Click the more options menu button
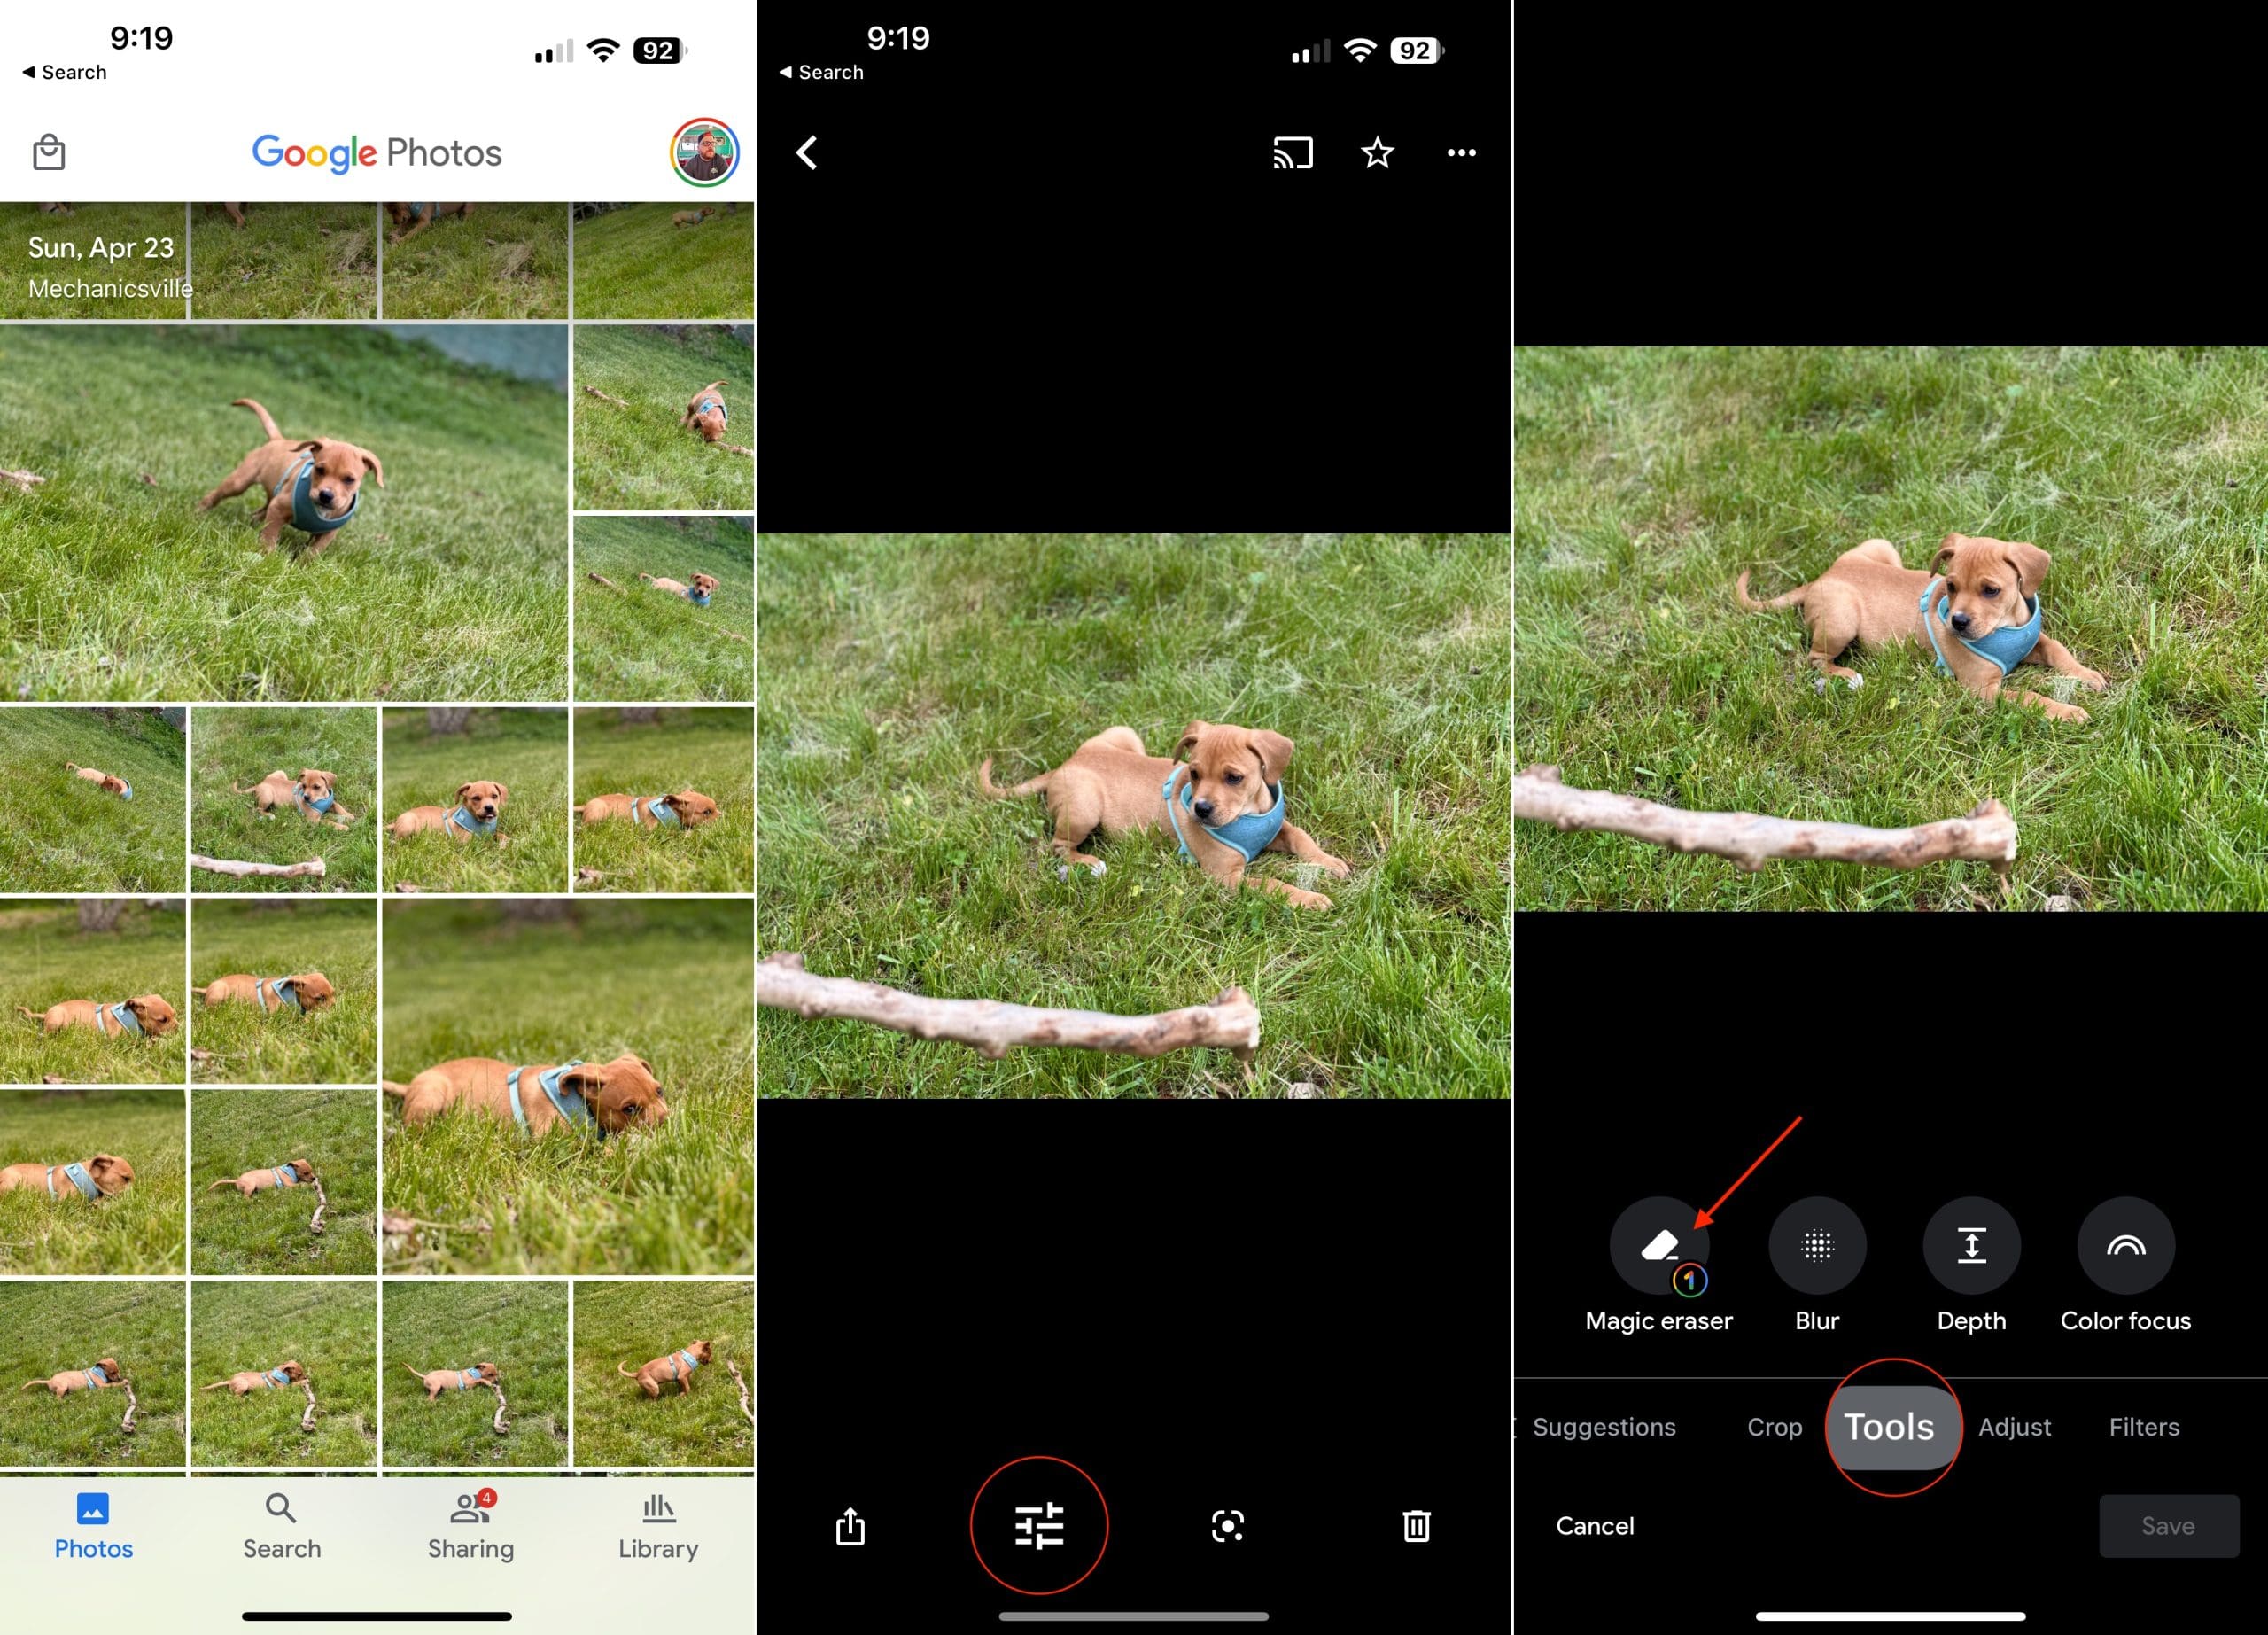Image resolution: width=2268 pixels, height=1635 pixels. click(1462, 152)
